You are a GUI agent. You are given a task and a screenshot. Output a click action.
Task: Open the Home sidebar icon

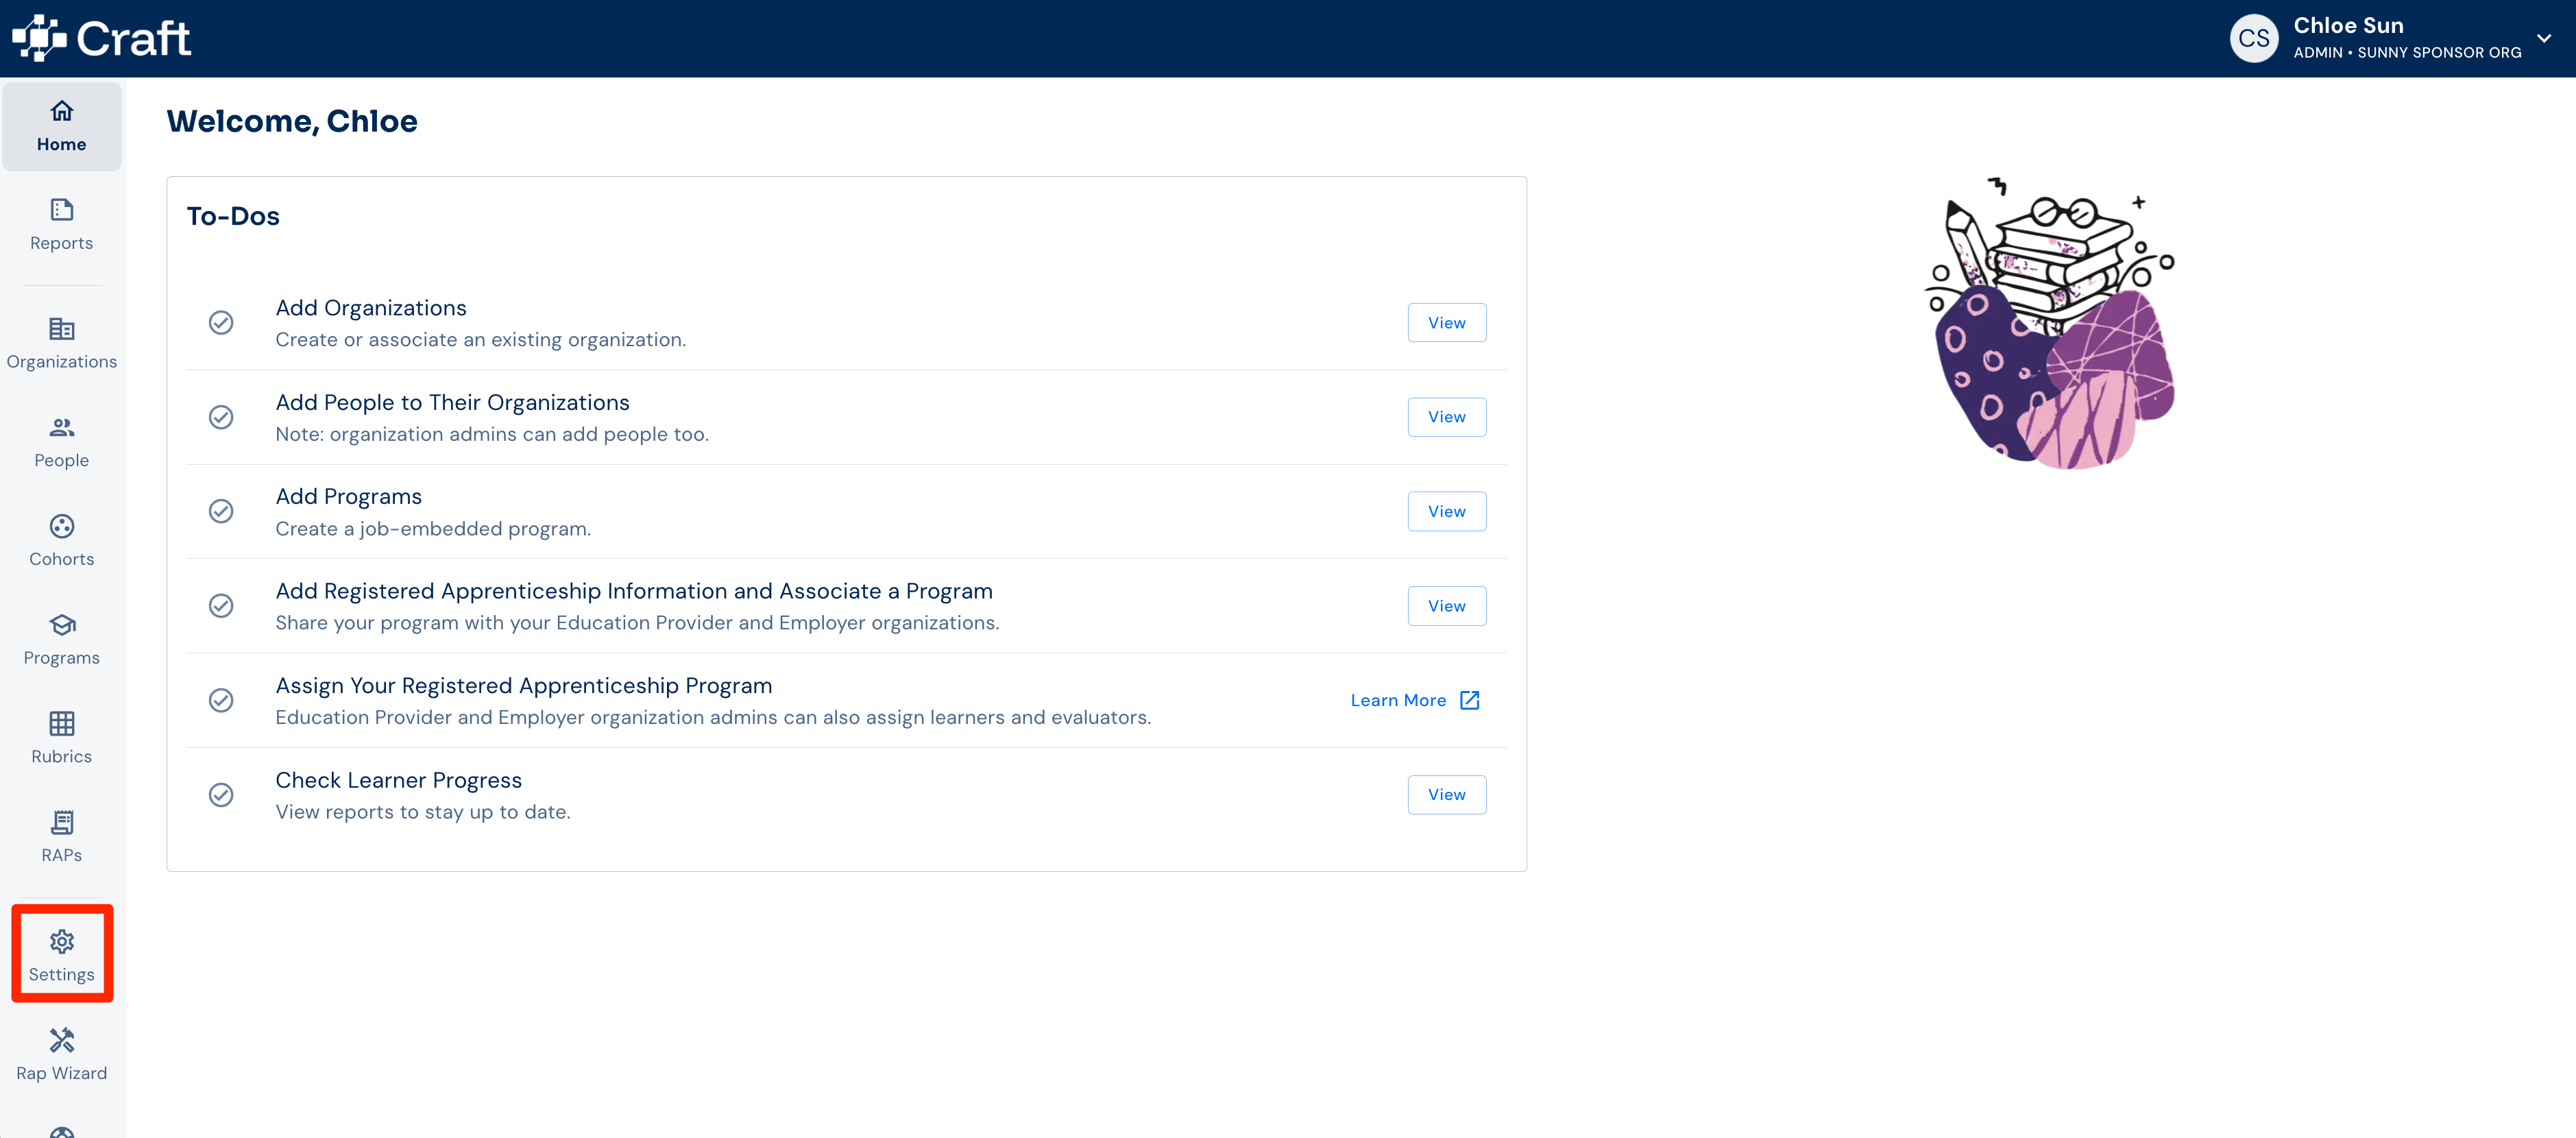(x=62, y=111)
